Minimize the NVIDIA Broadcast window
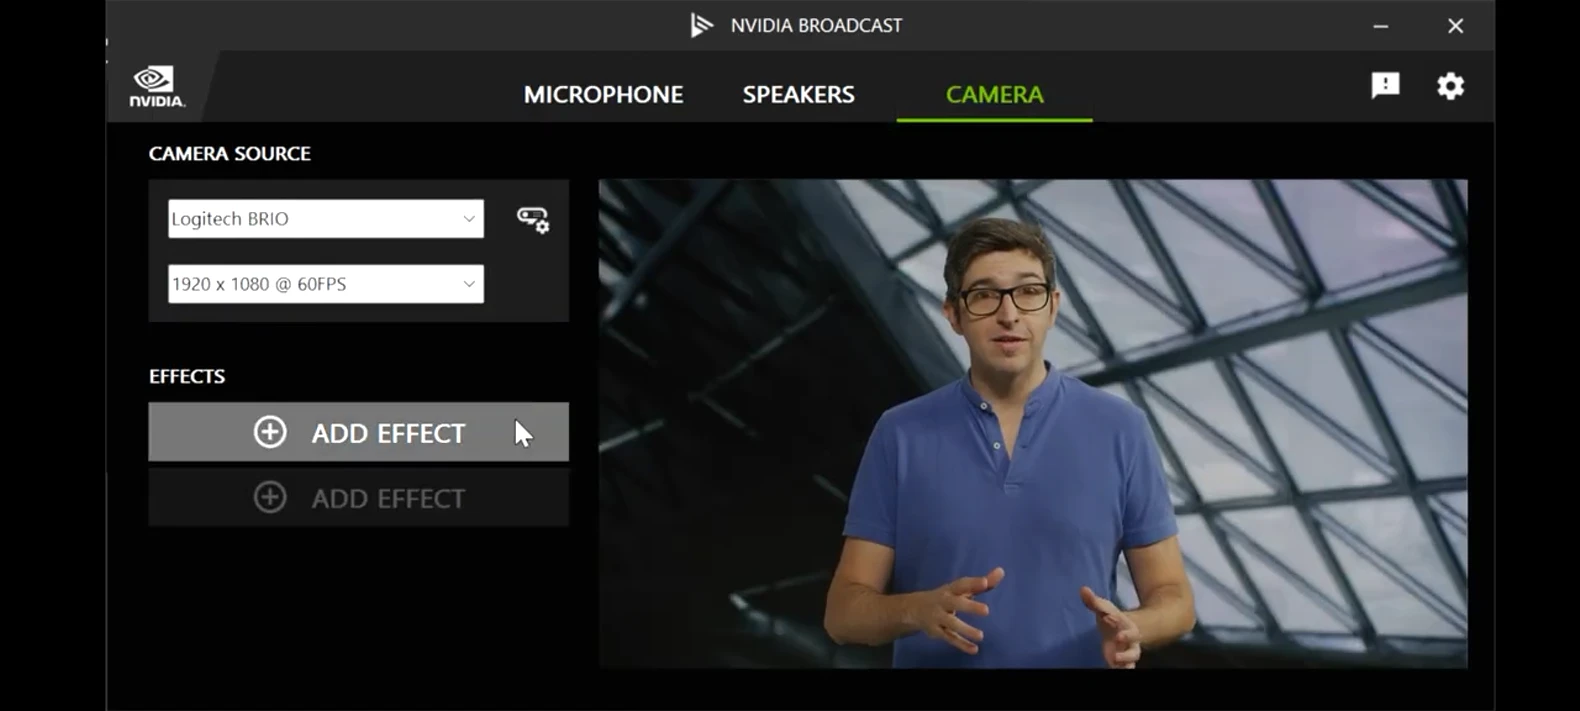The image size is (1580, 711). pyautogui.click(x=1381, y=26)
